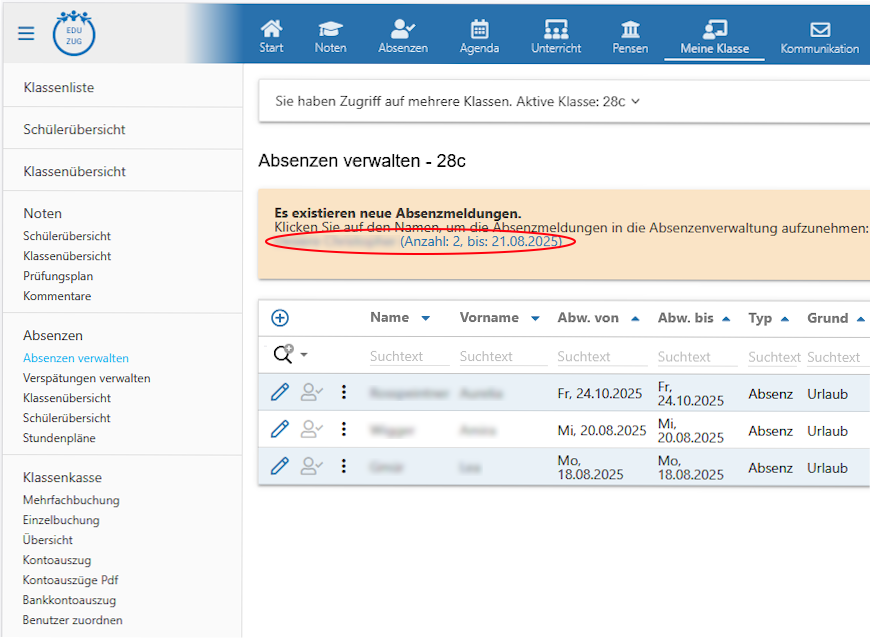
Task: Edit the absence dated Fr, 24.10.2025
Action: pyautogui.click(x=280, y=392)
